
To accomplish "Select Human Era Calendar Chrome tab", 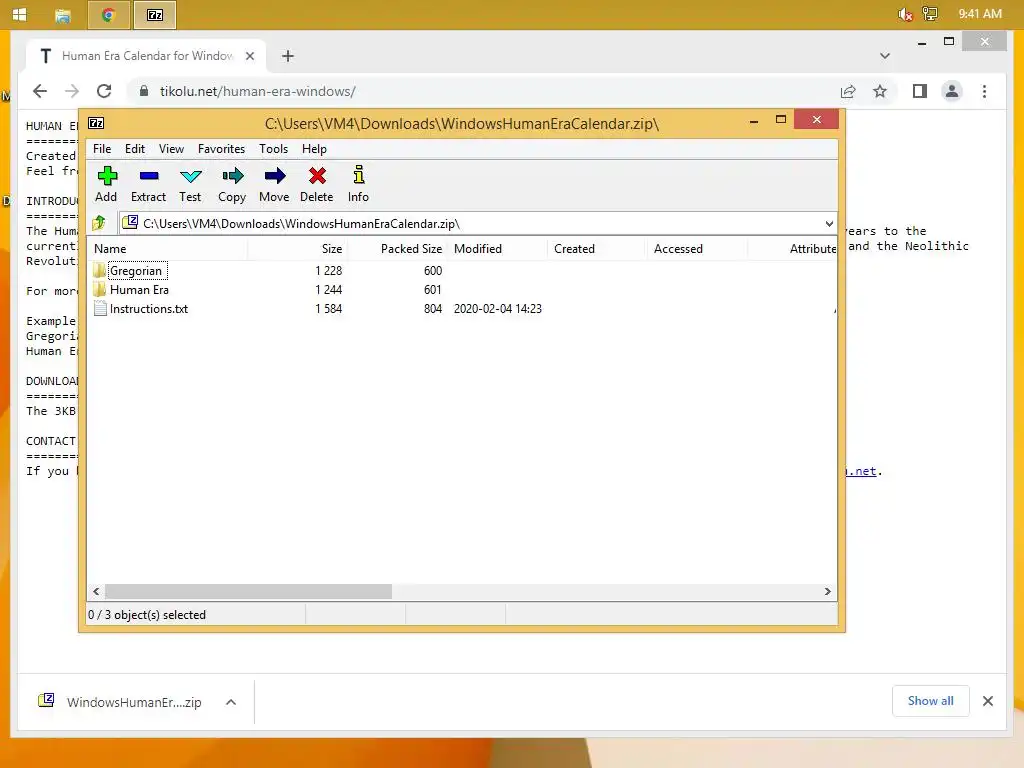I will click(x=147, y=56).
